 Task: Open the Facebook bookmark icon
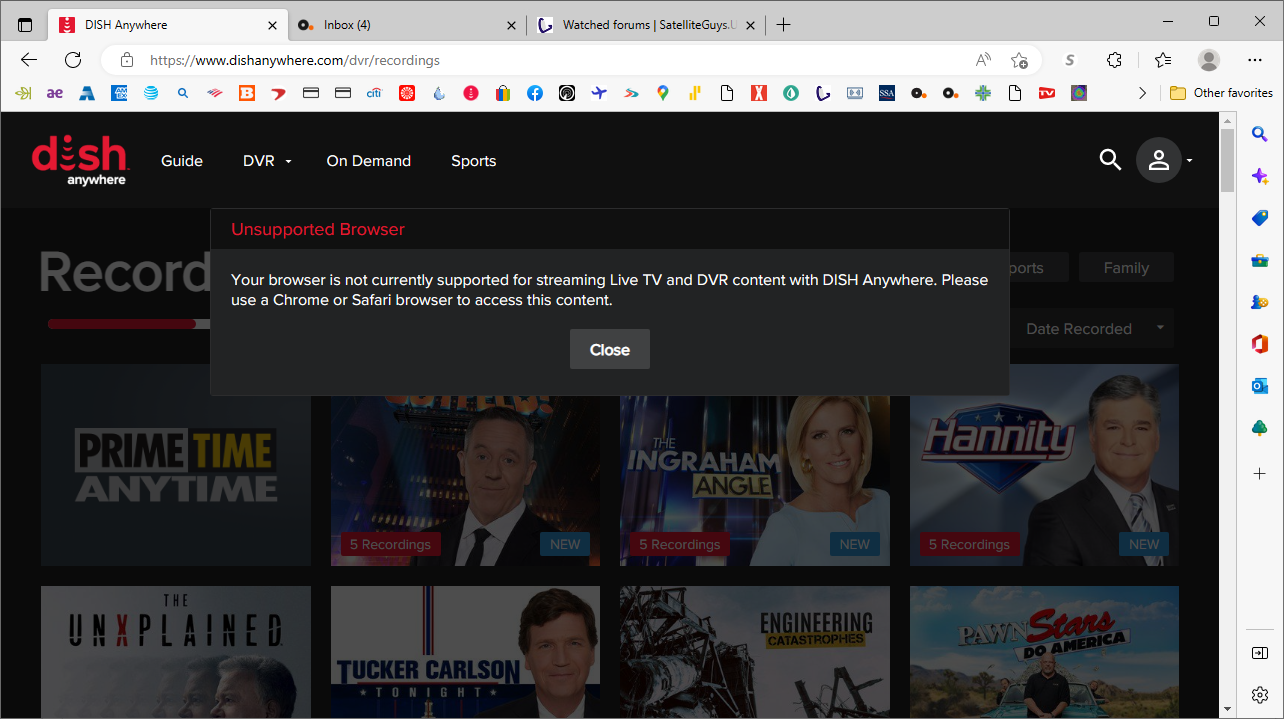535,93
